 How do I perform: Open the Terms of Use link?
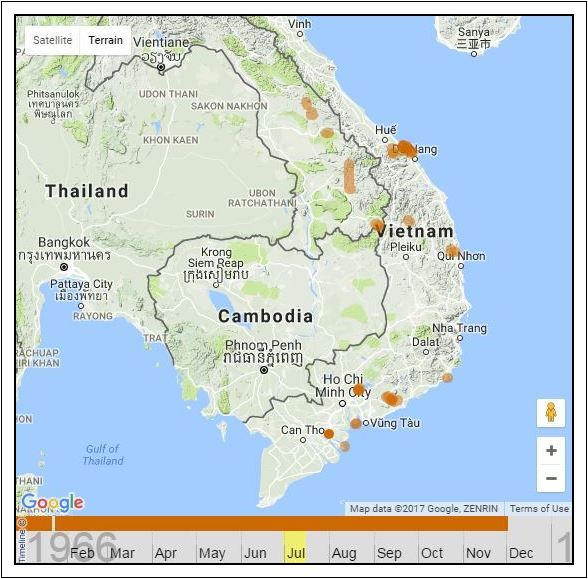539,508
